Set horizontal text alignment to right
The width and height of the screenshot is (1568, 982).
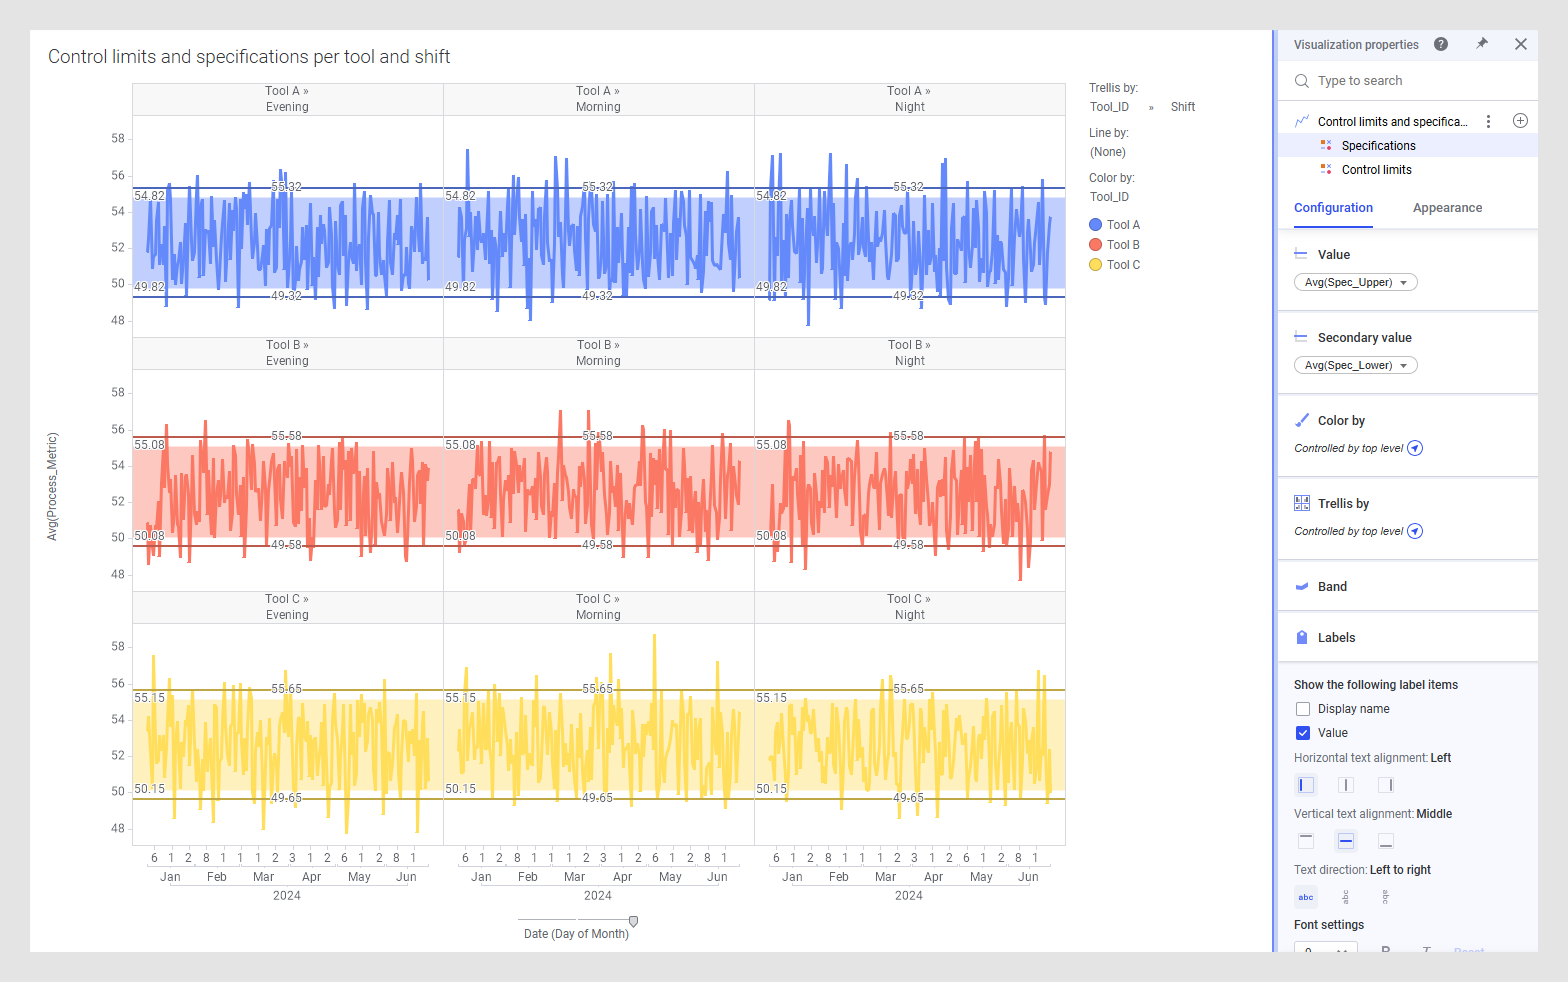coord(1386,785)
